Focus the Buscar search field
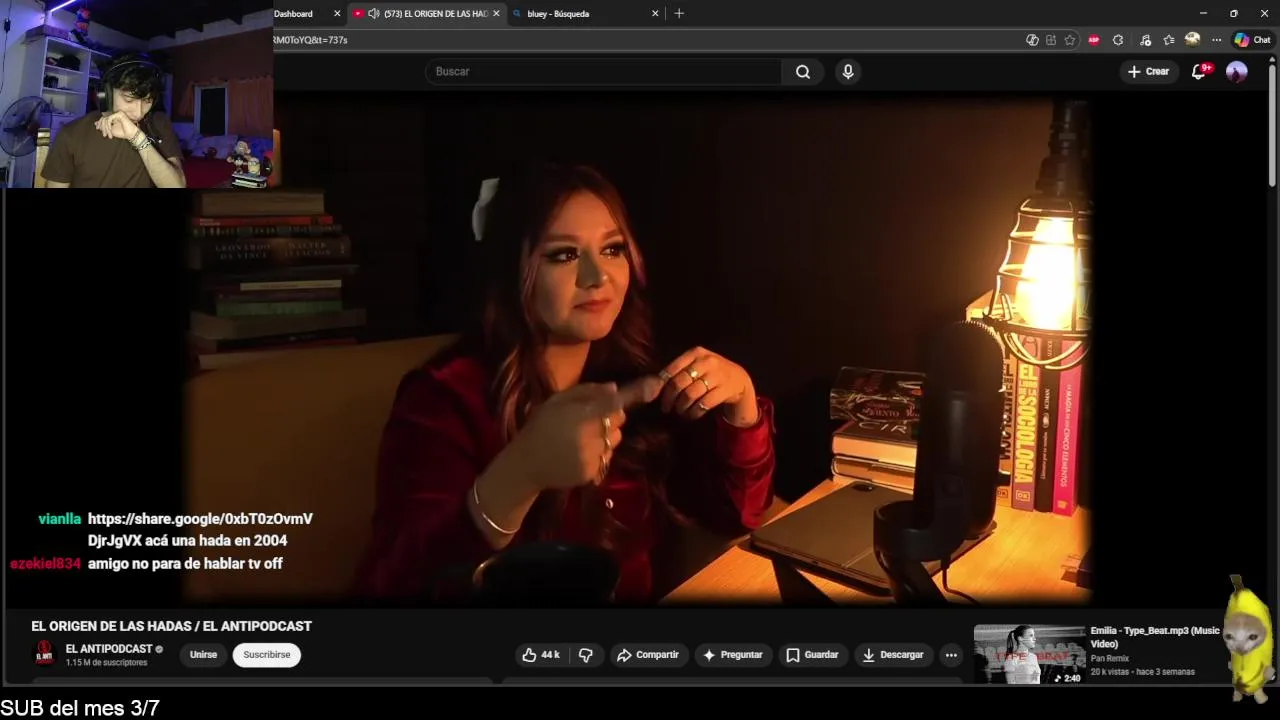The width and height of the screenshot is (1280, 720). coord(603,72)
